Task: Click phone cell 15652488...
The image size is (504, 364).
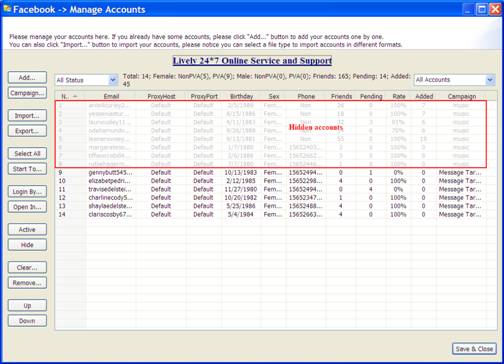Action: click(x=306, y=206)
